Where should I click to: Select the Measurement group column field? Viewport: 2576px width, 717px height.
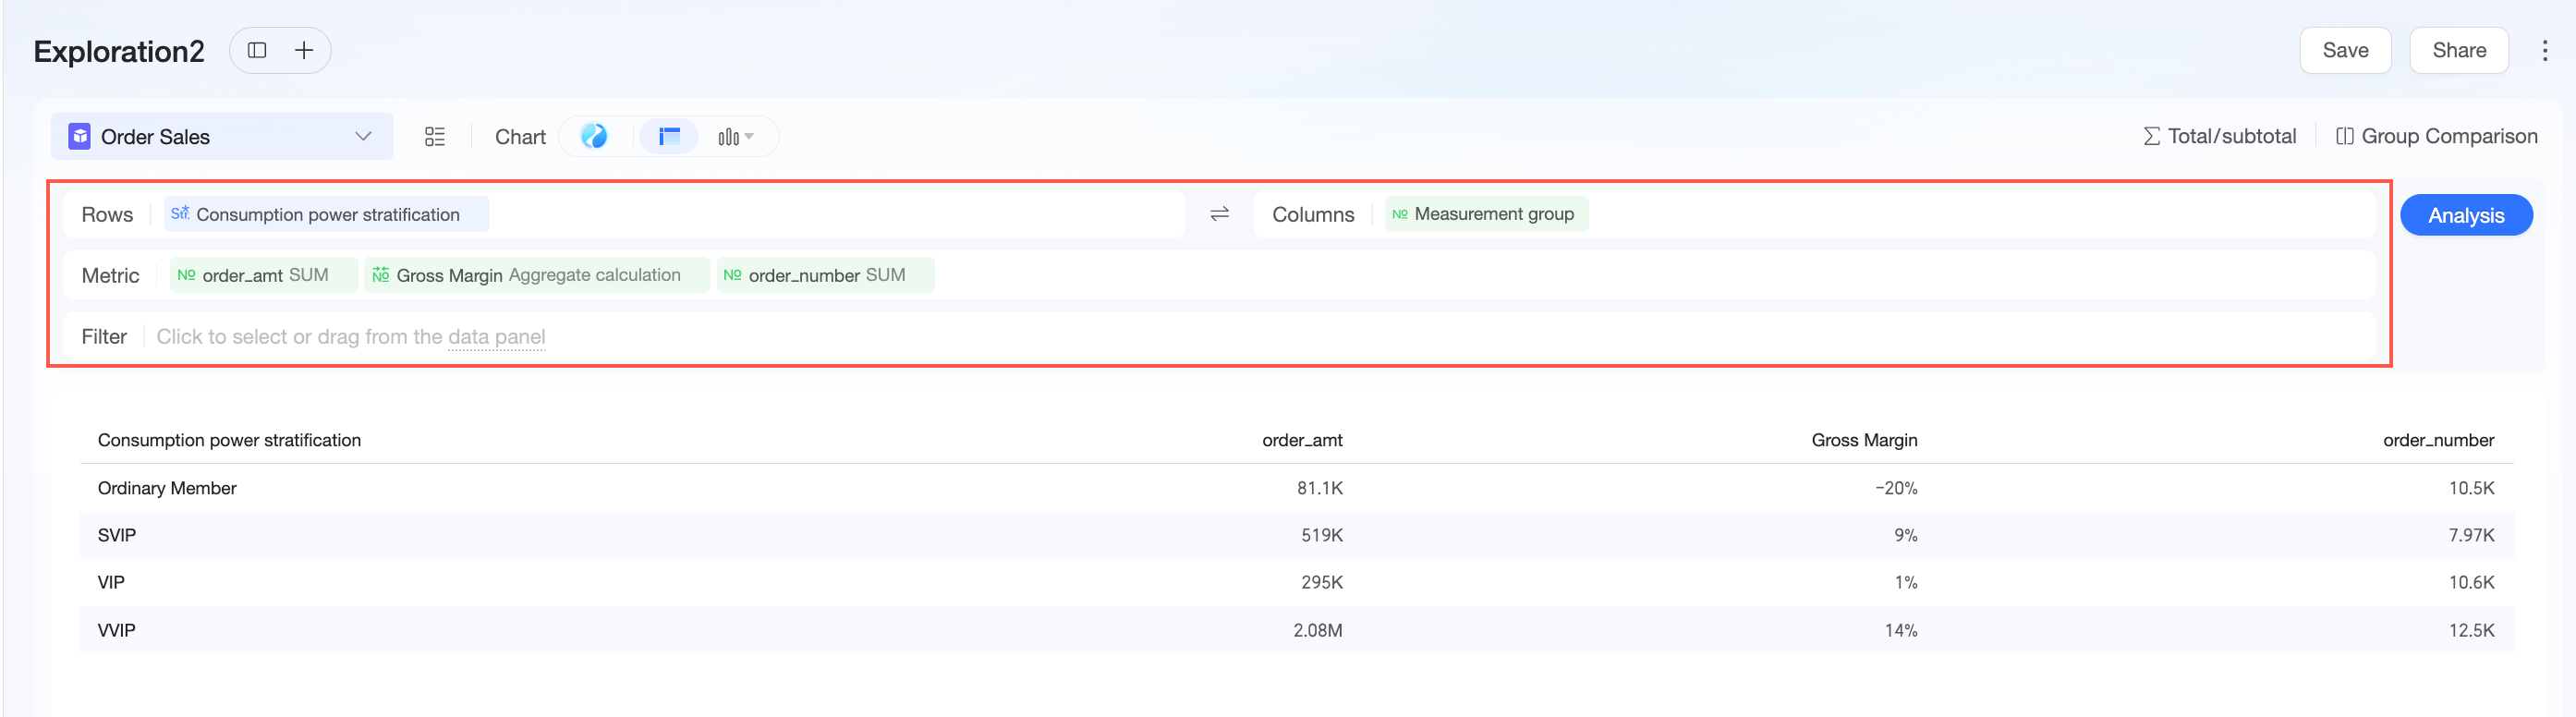[1486, 214]
